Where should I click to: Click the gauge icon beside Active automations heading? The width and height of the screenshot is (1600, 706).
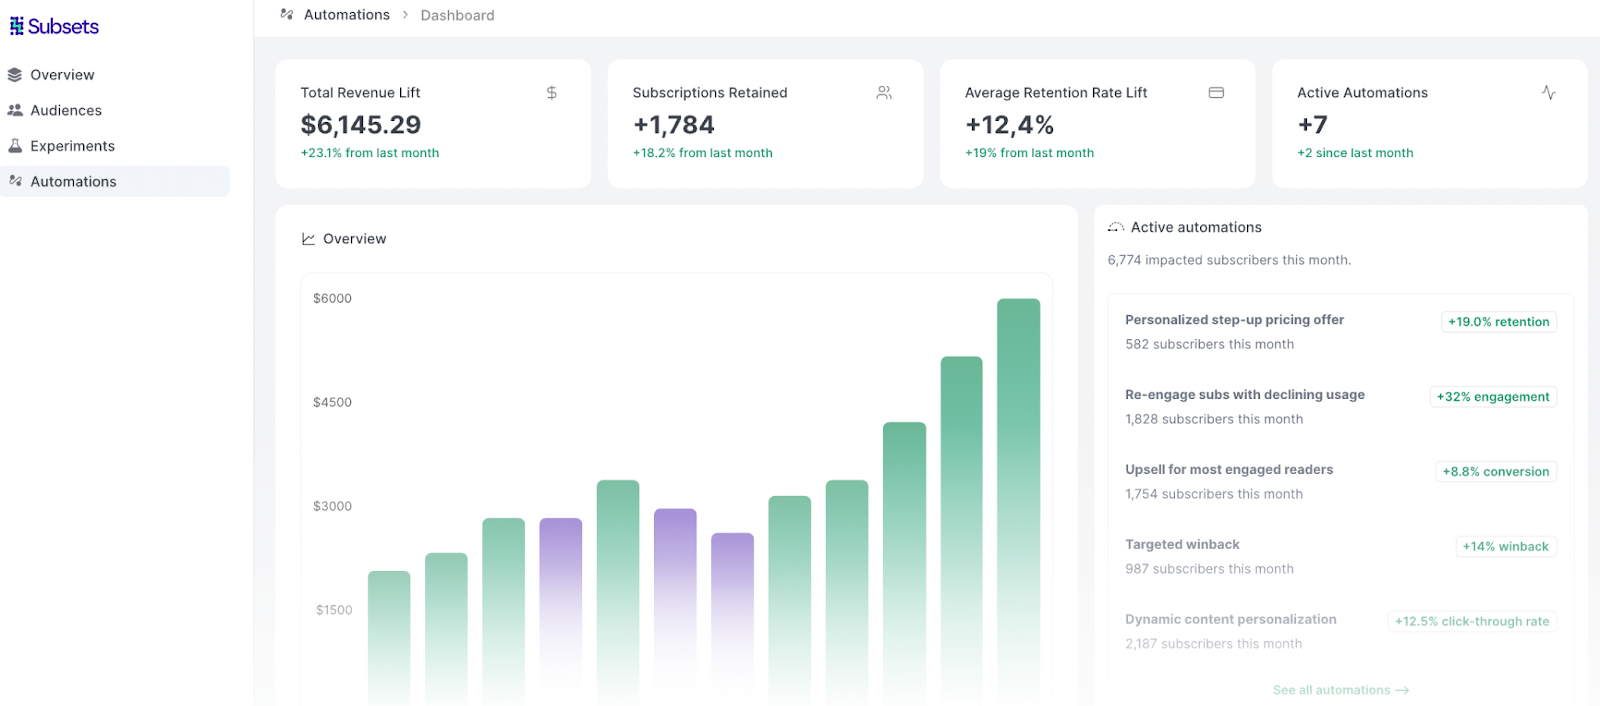[x=1116, y=227]
